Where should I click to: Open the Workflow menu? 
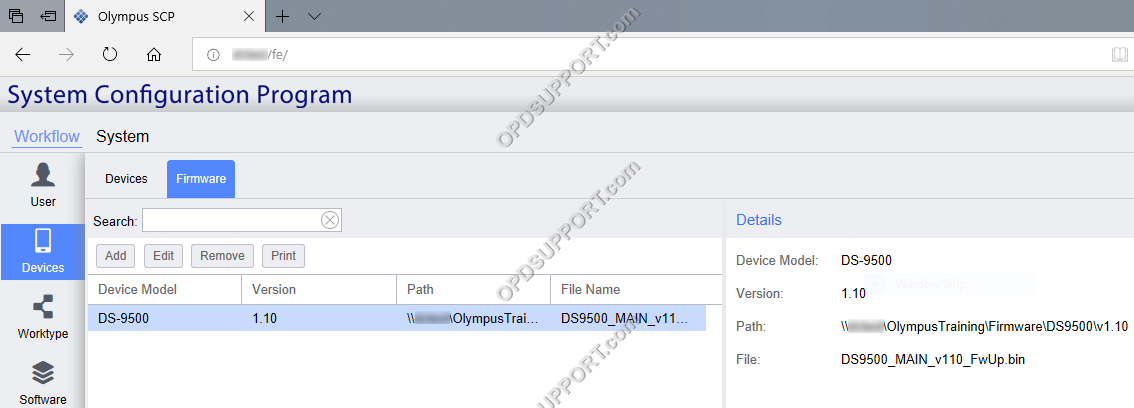click(47, 136)
